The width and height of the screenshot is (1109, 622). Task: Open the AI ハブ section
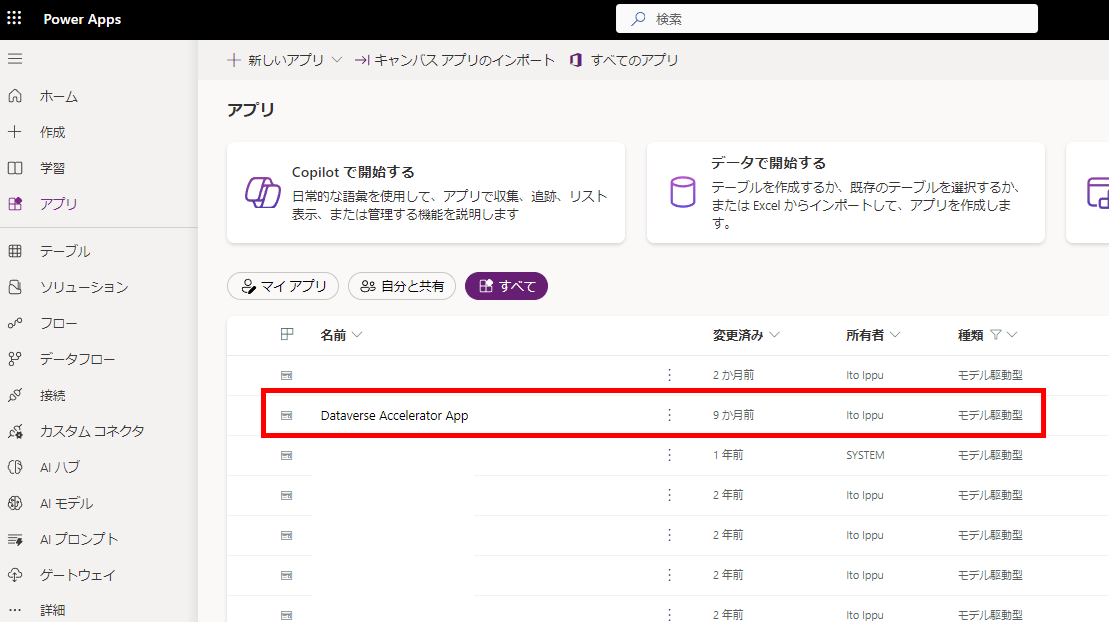click(x=62, y=467)
